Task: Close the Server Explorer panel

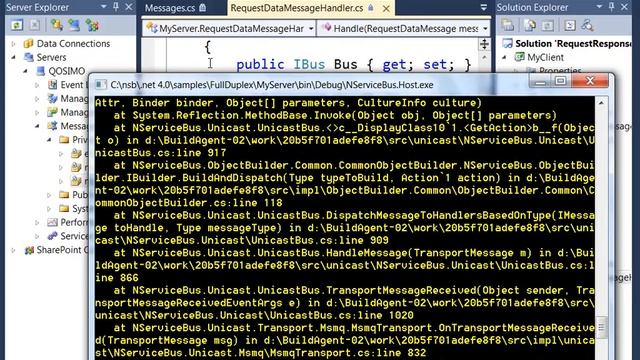Action: point(129,7)
